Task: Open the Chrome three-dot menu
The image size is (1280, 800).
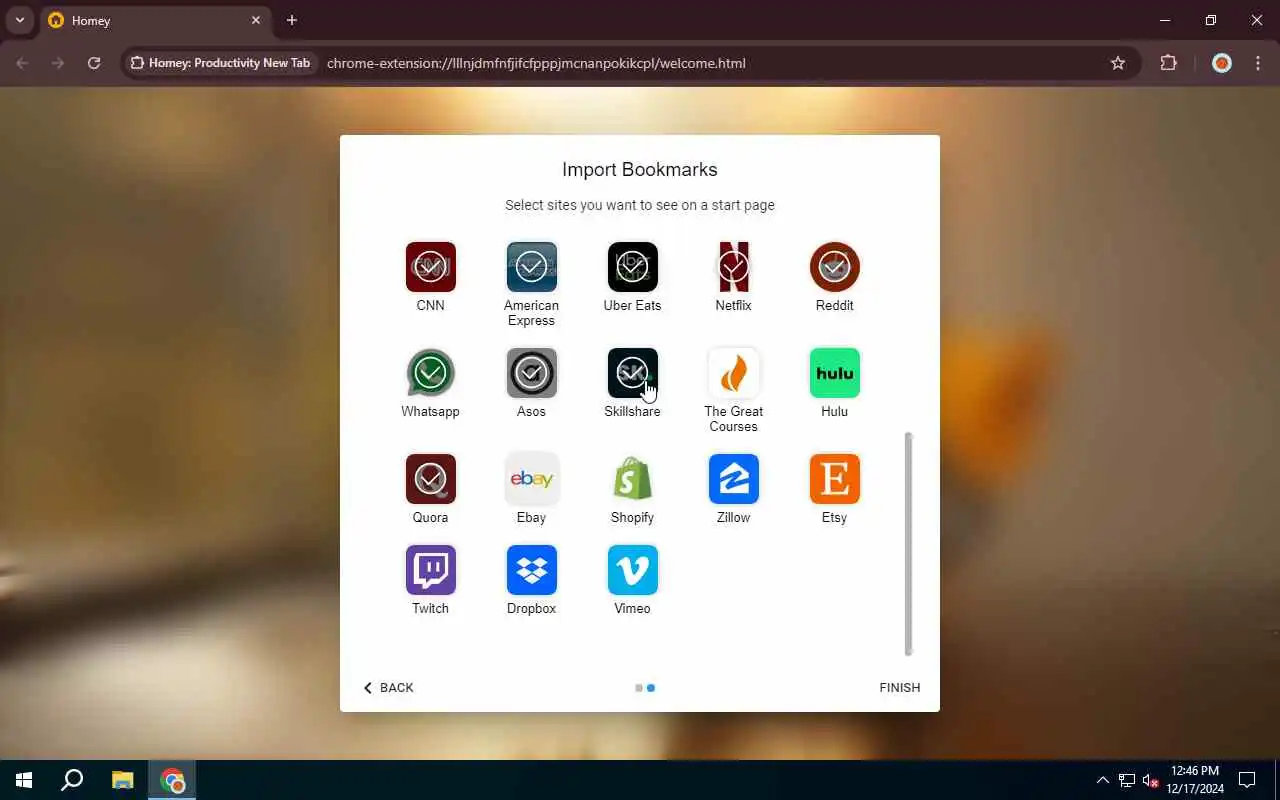Action: click(x=1257, y=63)
